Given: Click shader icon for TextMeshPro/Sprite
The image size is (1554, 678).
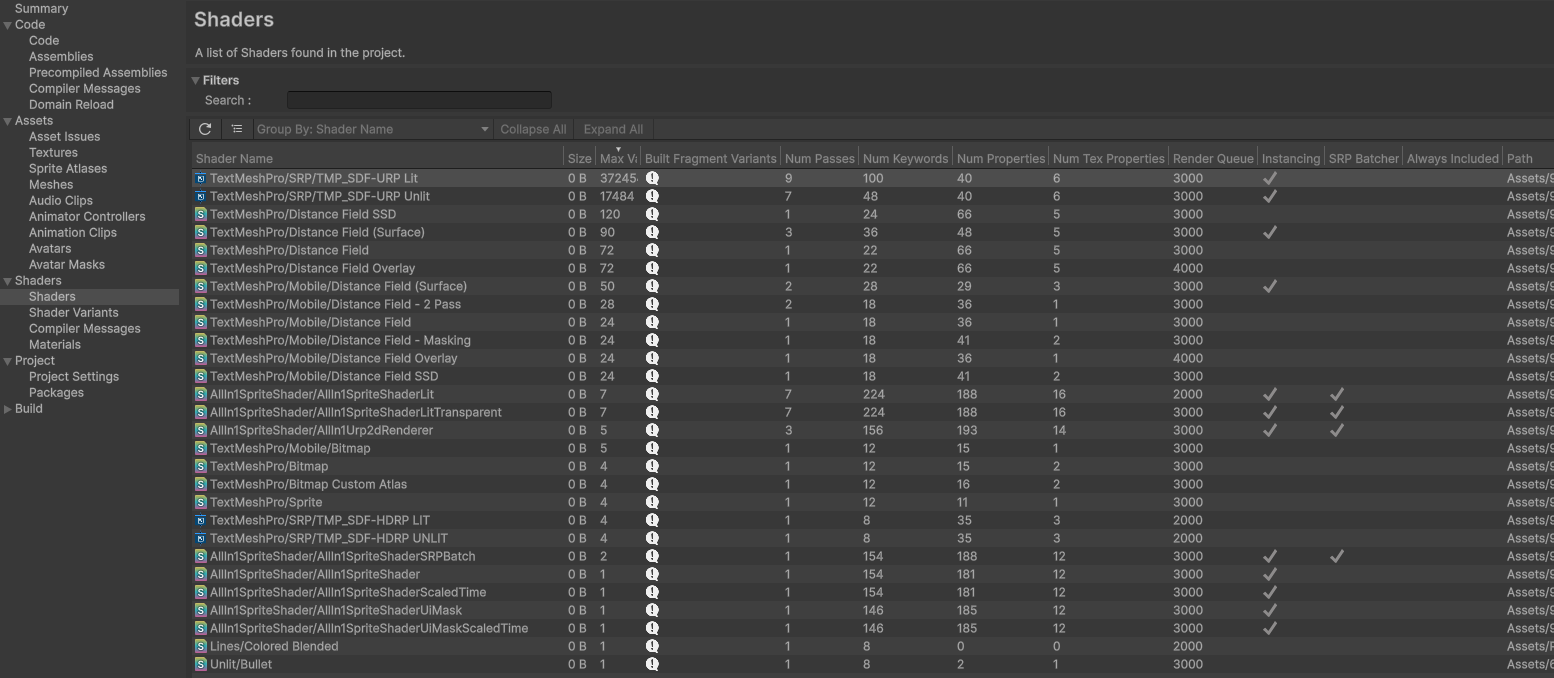Looking at the screenshot, I should point(201,502).
